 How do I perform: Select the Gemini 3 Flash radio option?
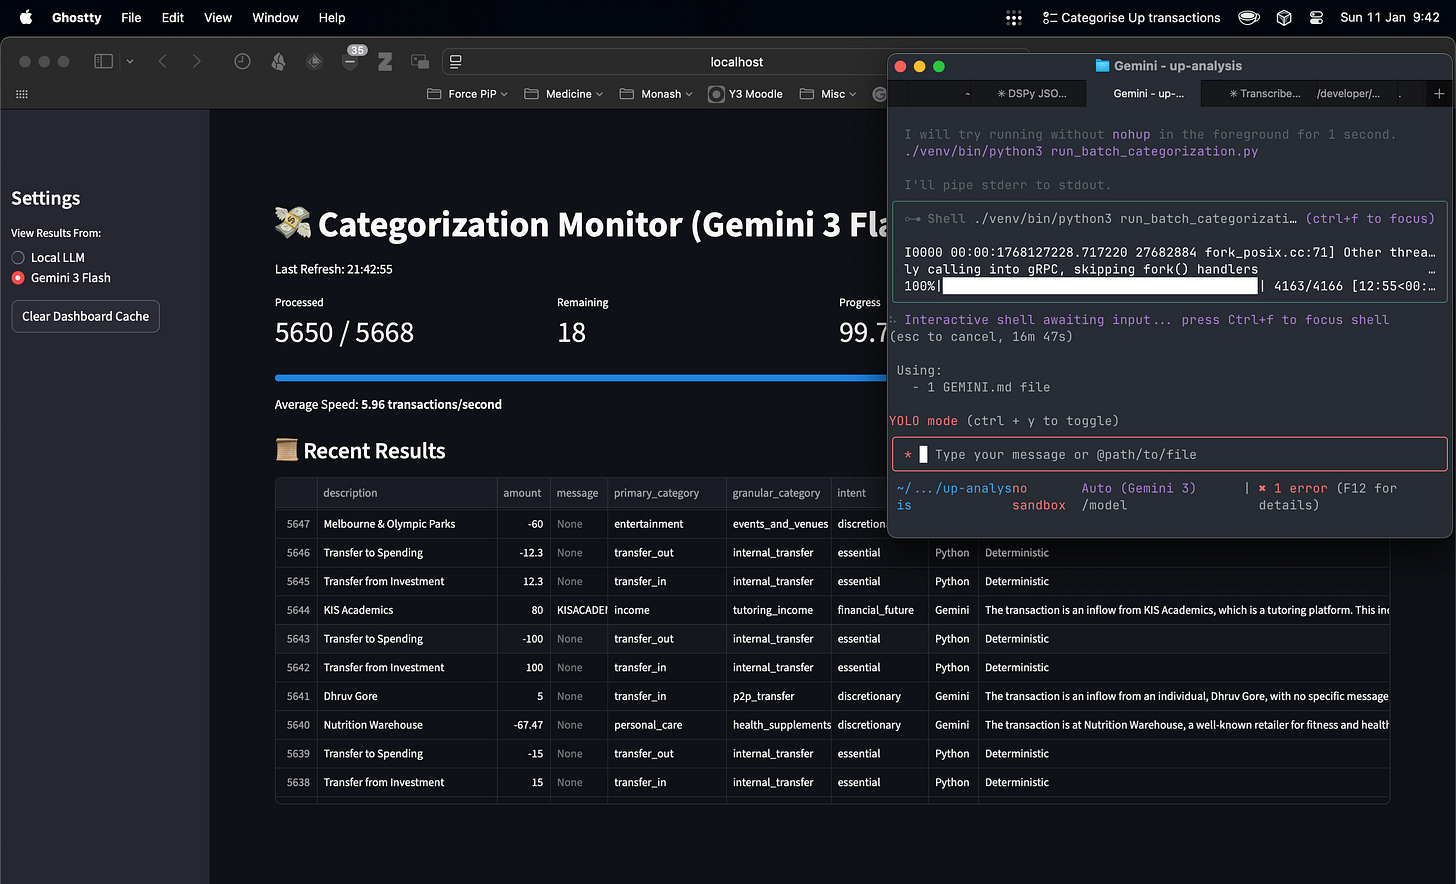pyautogui.click(x=18, y=278)
